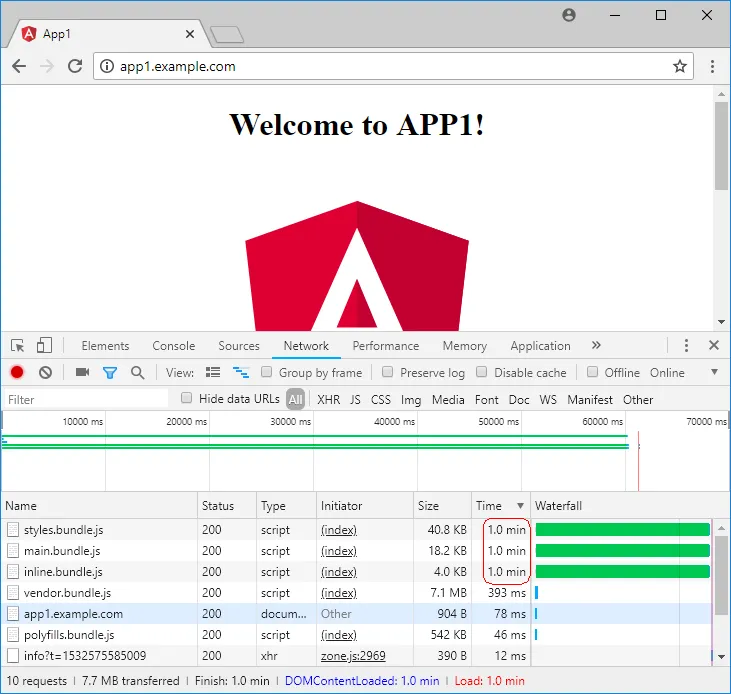Toggle the network filter funnel icon
The width and height of the screenshot is (731, 694).
click(x=110, y=373)
